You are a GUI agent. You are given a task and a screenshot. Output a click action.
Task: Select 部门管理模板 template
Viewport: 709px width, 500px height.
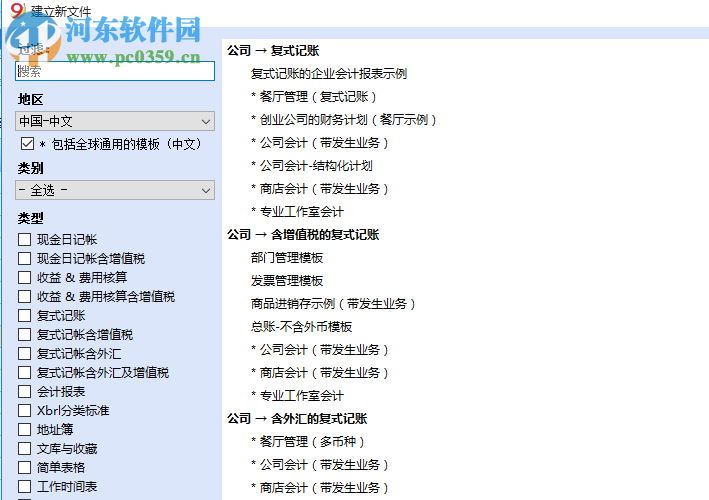[x=287, y=258]
